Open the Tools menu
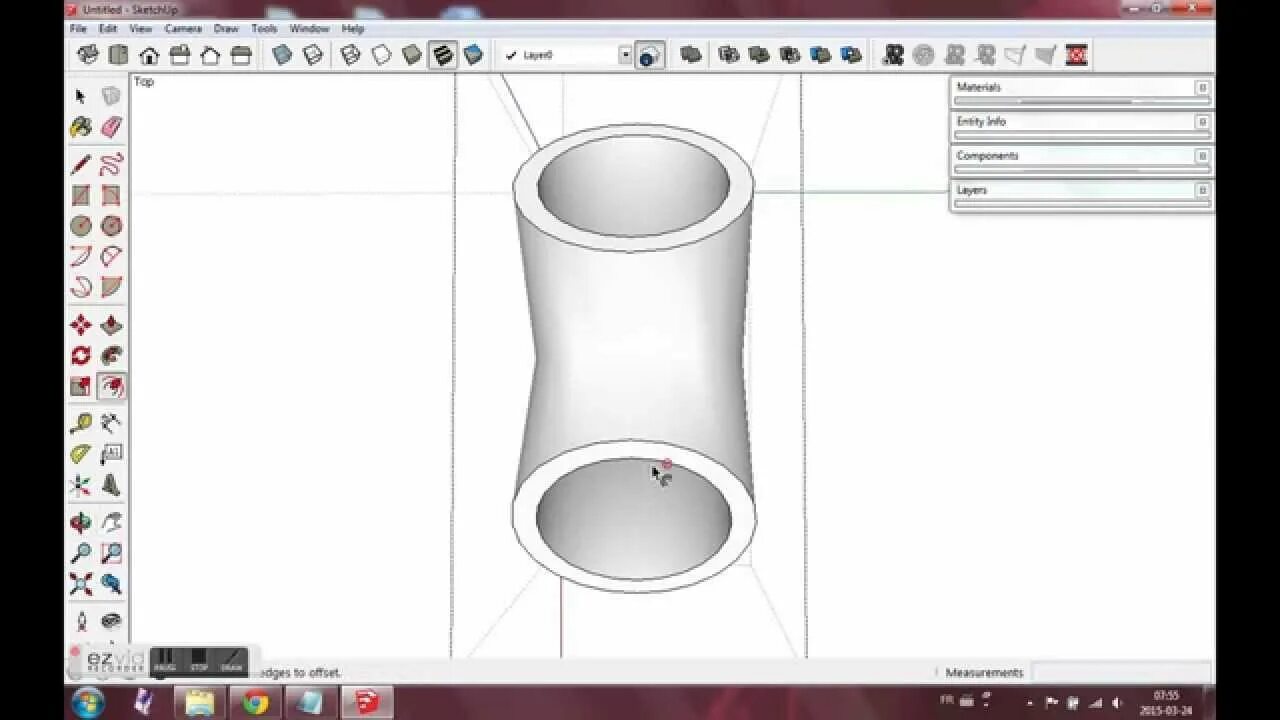This screenshot has width=1280, height=720. coord(264,29)
